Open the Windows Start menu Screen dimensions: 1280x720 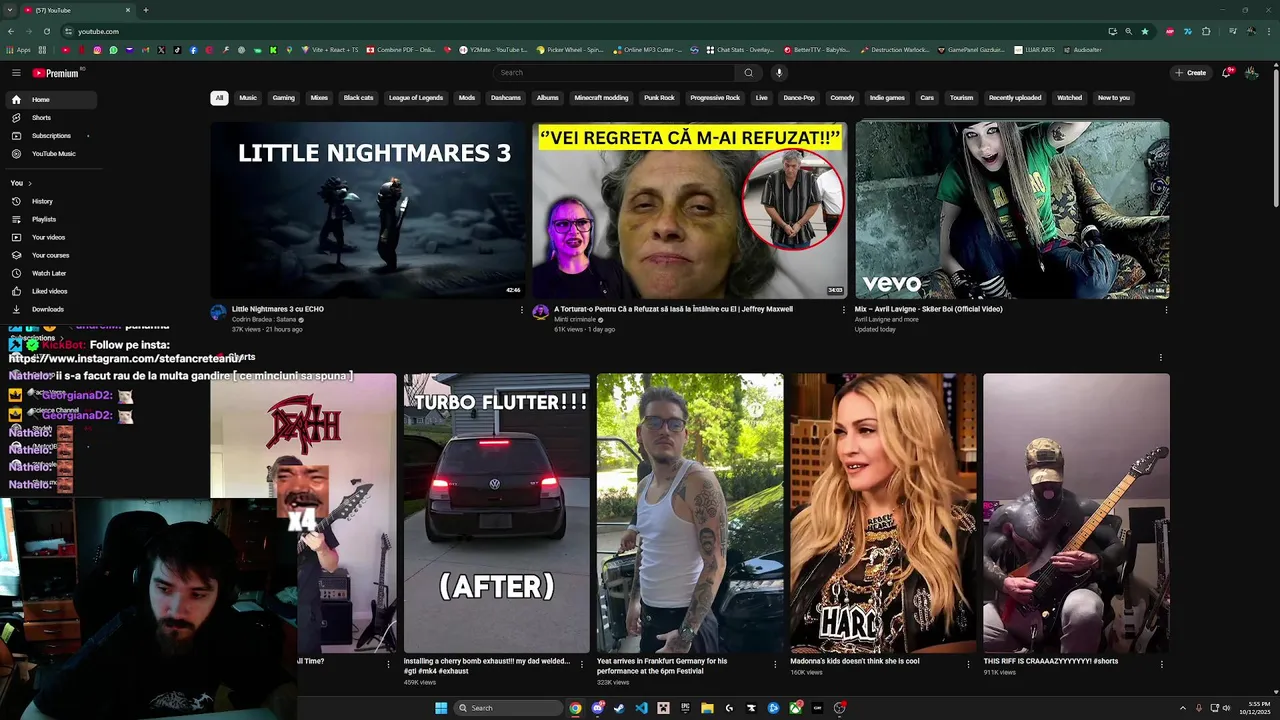point(441,708)
